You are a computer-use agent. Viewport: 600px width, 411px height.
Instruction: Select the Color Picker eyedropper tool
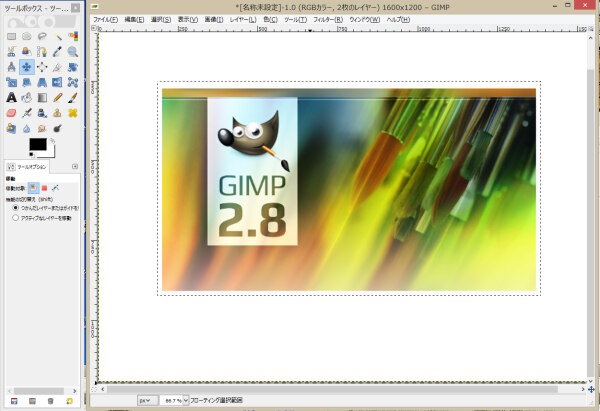(x=57, y=52)
